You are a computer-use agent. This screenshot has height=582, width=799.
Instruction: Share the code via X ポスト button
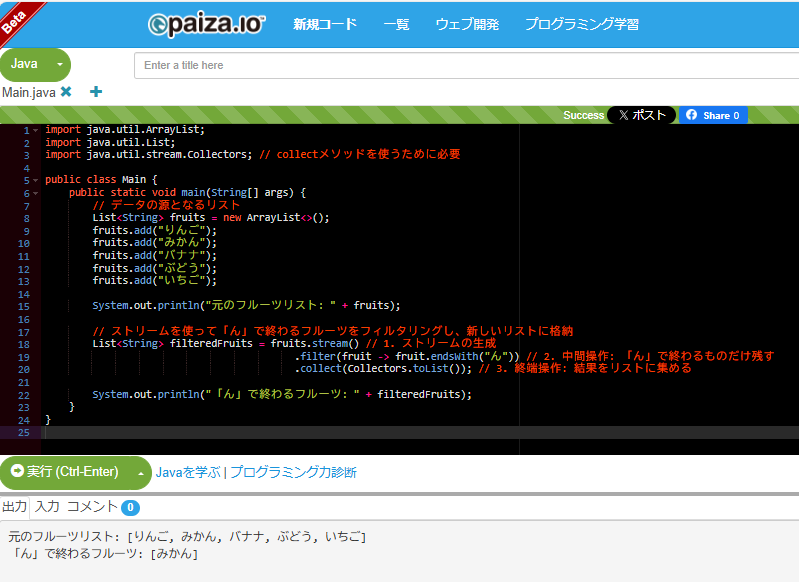click(641, 115)
